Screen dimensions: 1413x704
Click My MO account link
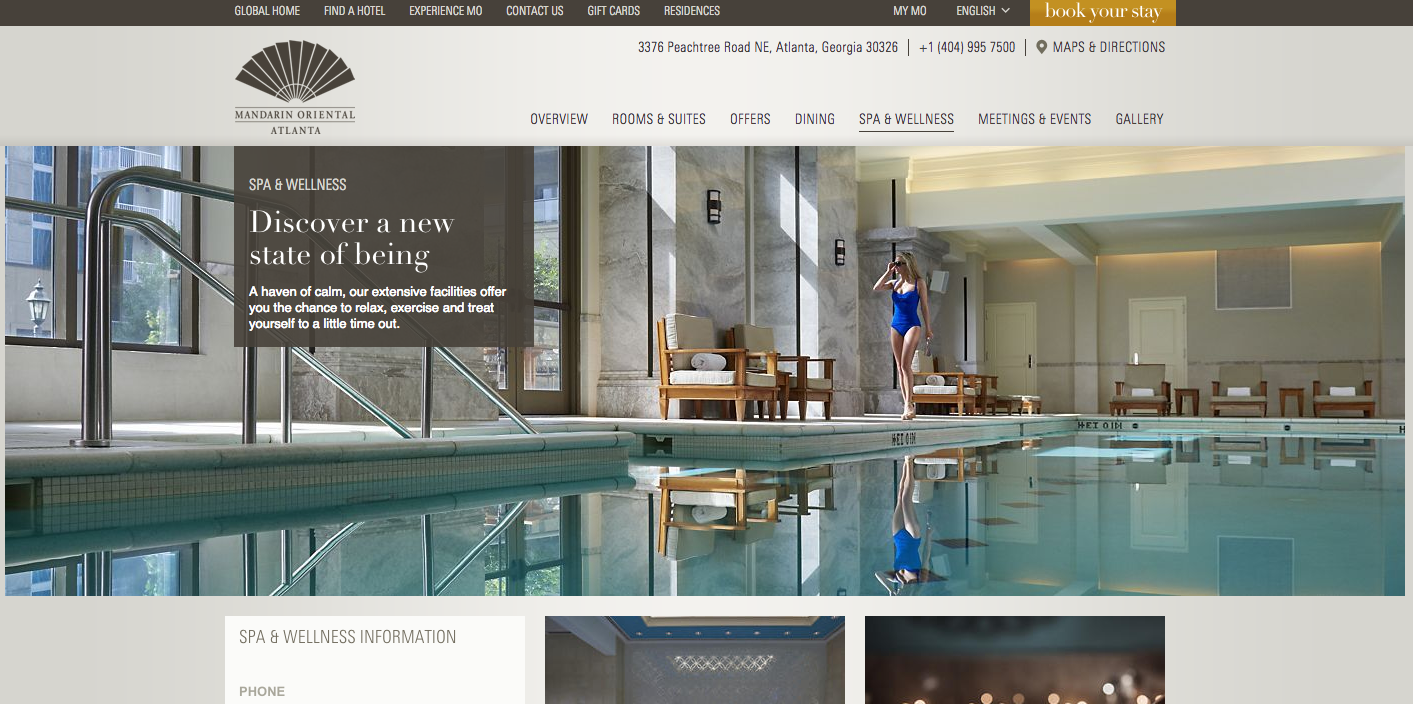point(910,11)
